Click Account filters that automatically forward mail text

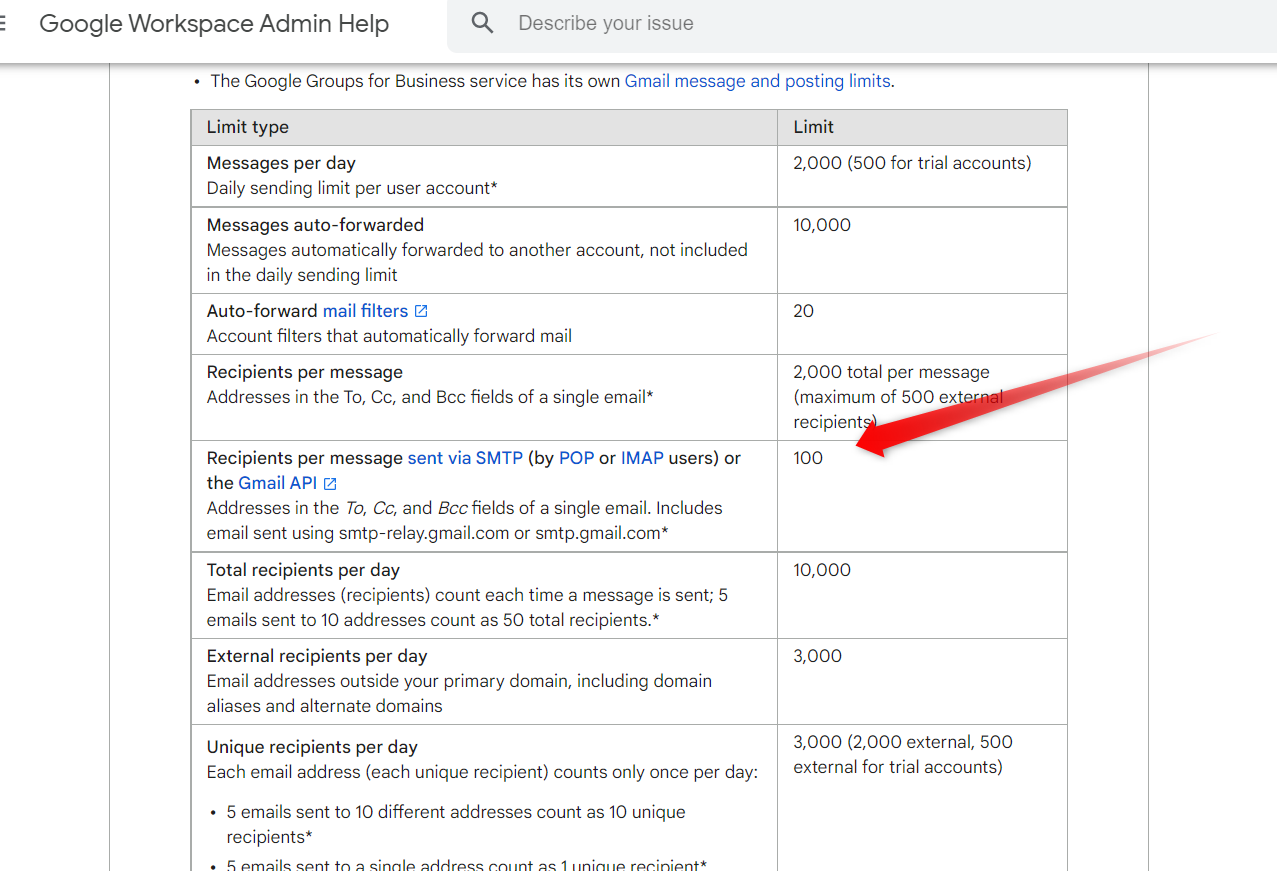click(x=389, y=336)
